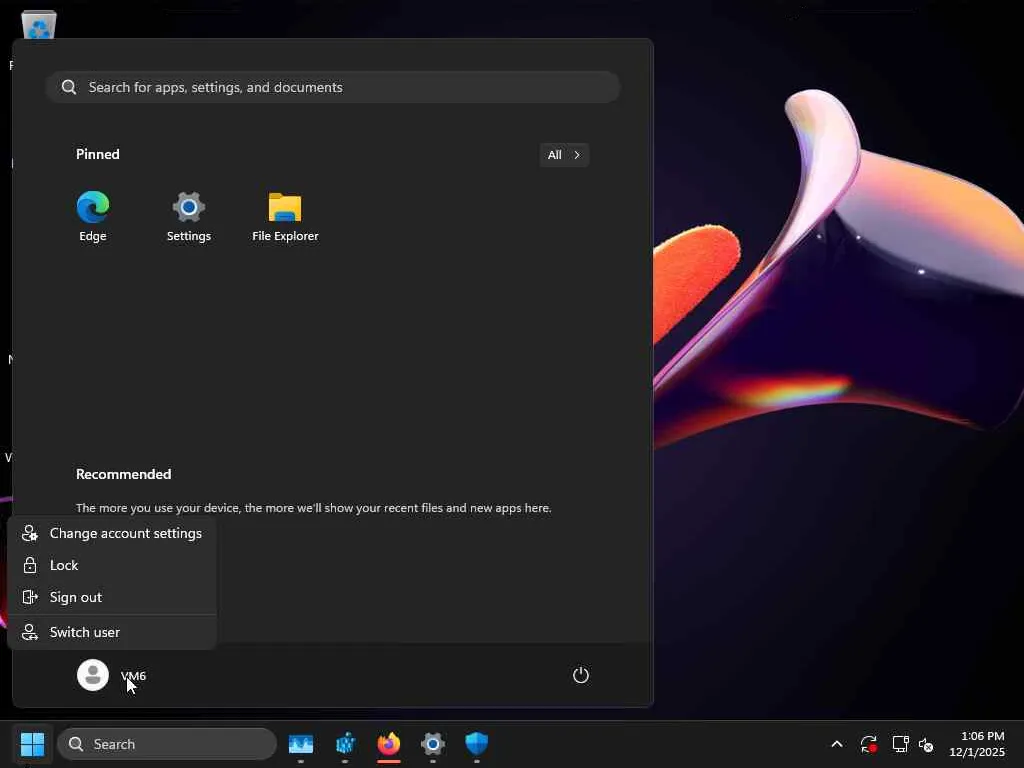Click the power button in Start menu
Screen dimensions: 1024x768
tap(581, 675)
